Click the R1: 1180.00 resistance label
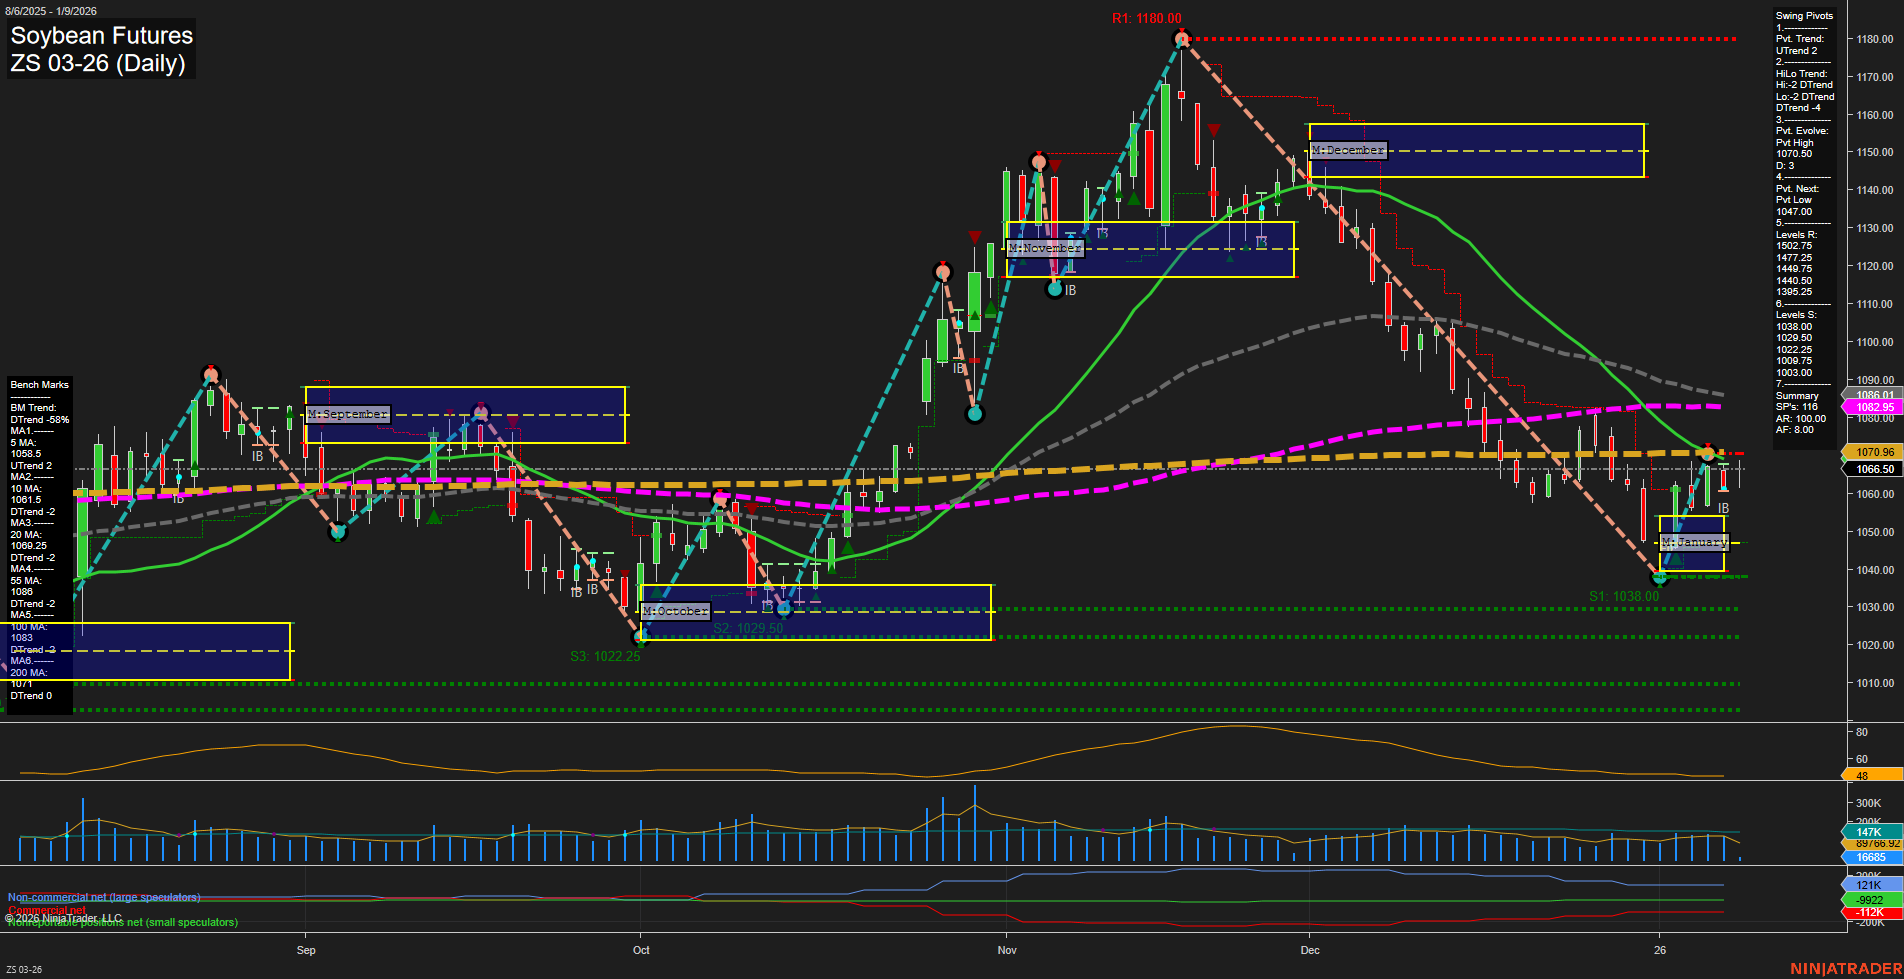The image size is (1904, 979). click(x=1146, y=17)
